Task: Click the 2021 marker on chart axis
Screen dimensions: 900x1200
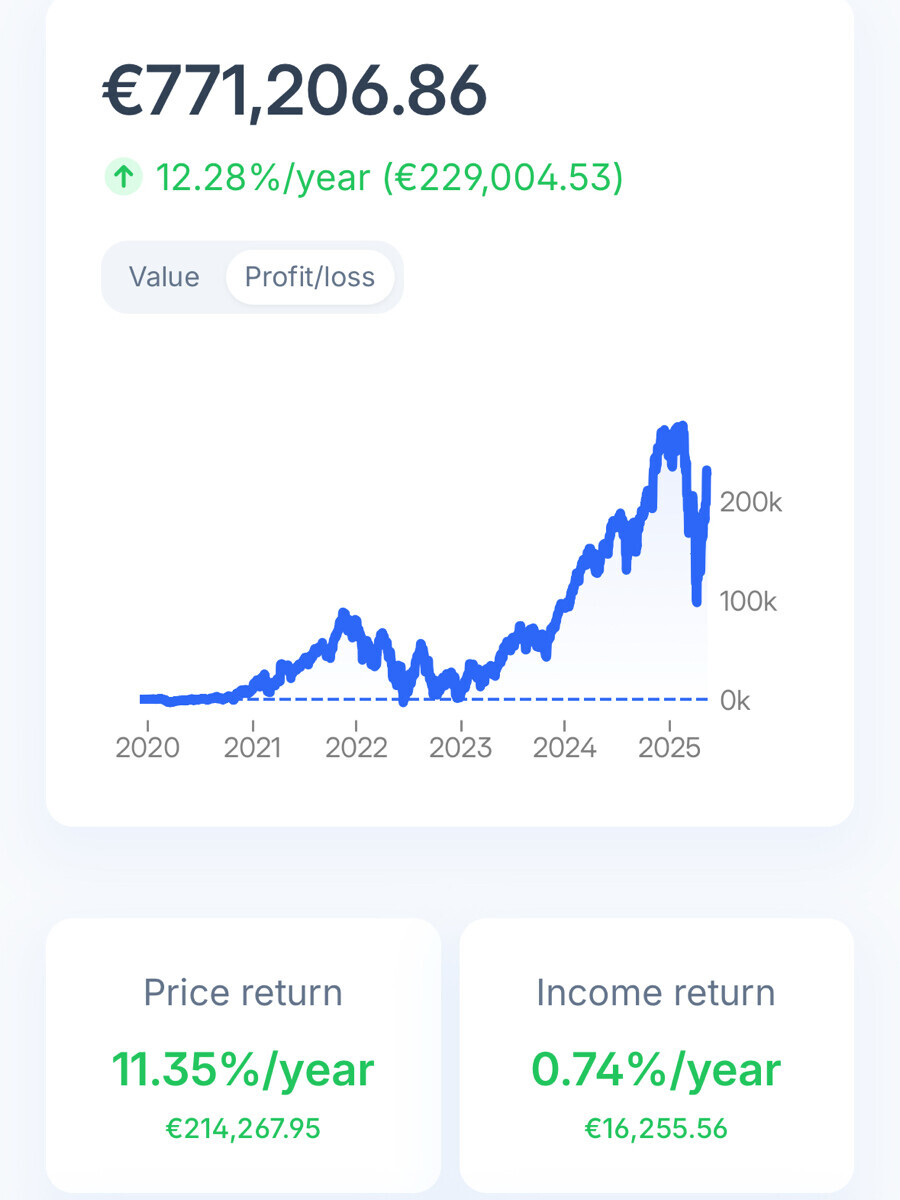Action: pyautogui.click(x=253, y=747)
